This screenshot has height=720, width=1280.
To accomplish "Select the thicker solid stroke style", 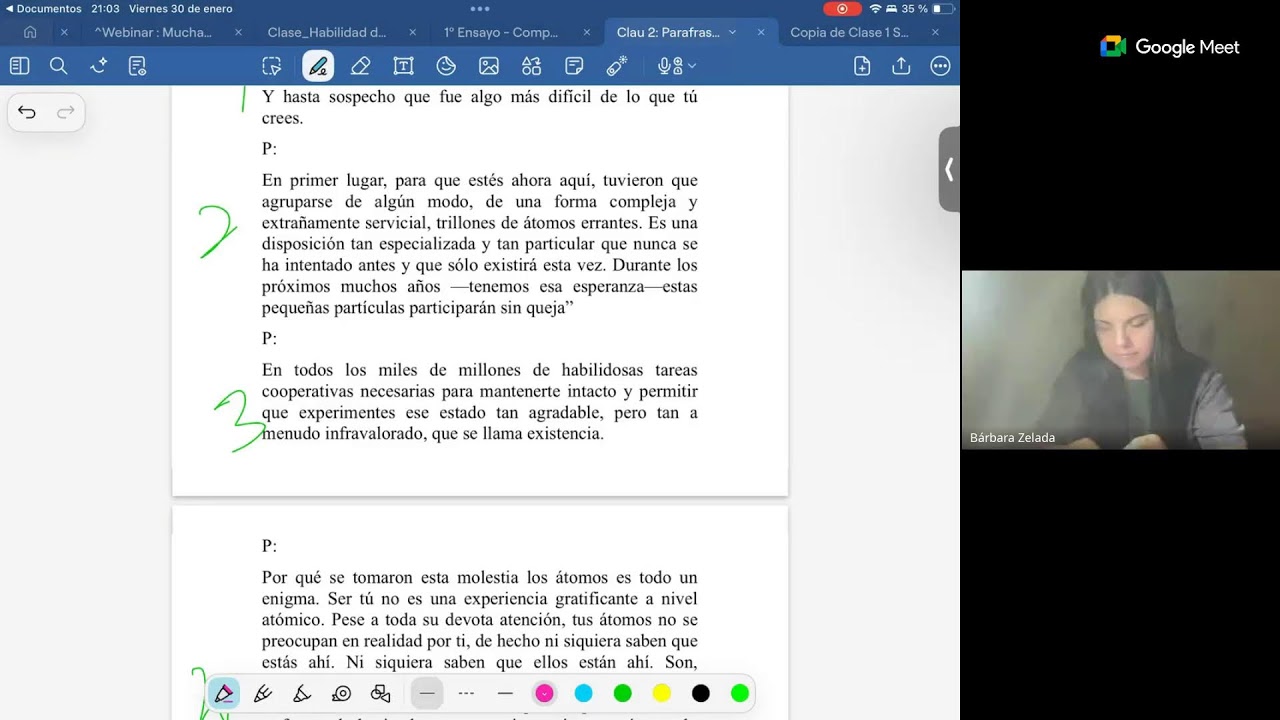I will tap(505, 693).
